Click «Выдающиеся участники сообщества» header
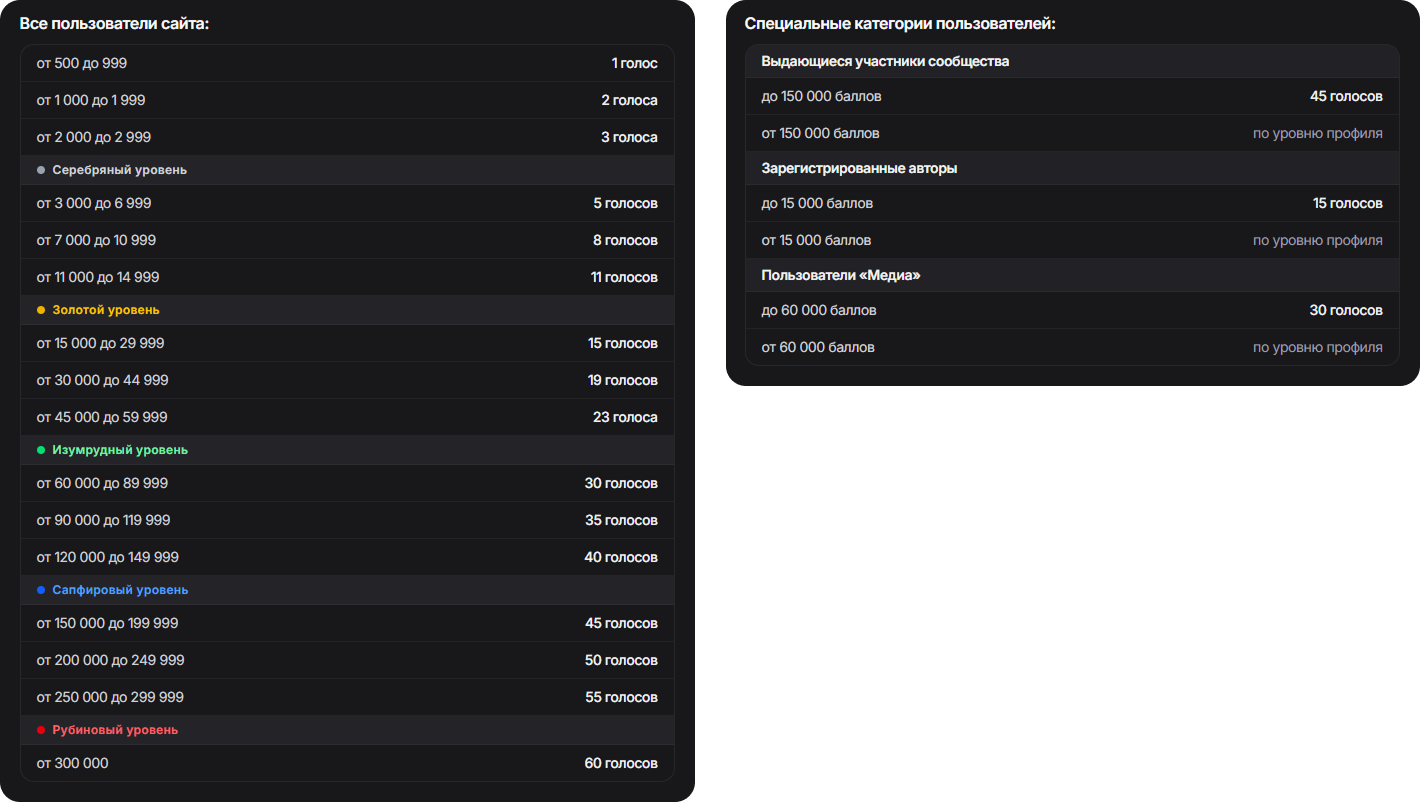1420x802 pixels. (x=885, y=61)
